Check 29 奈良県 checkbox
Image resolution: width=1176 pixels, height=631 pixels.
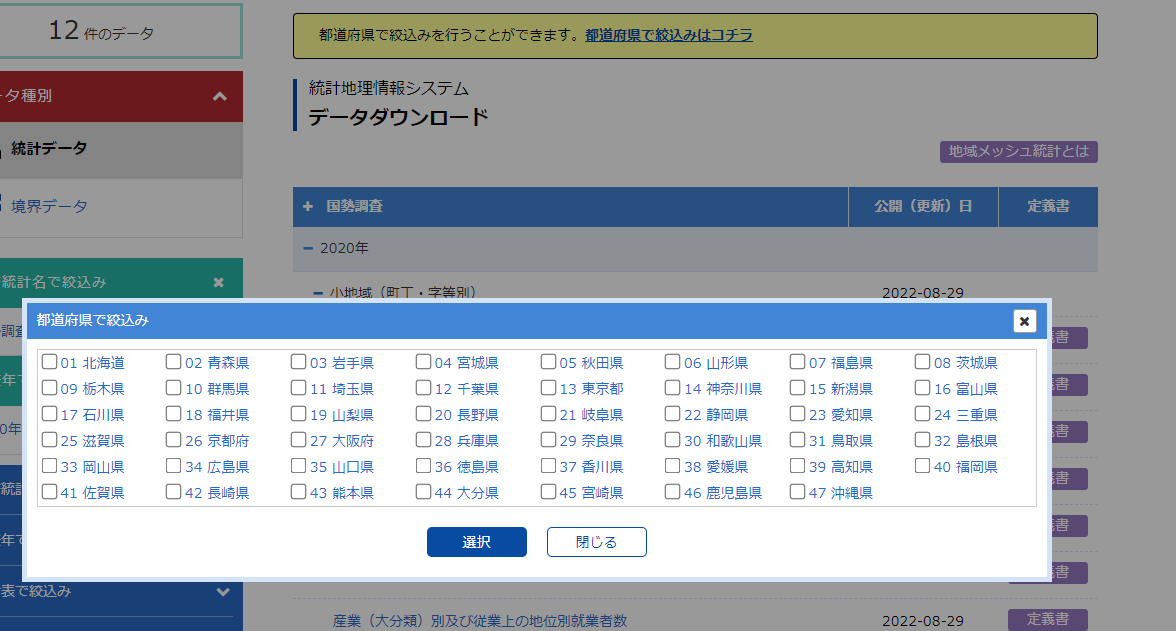[548, 440]
